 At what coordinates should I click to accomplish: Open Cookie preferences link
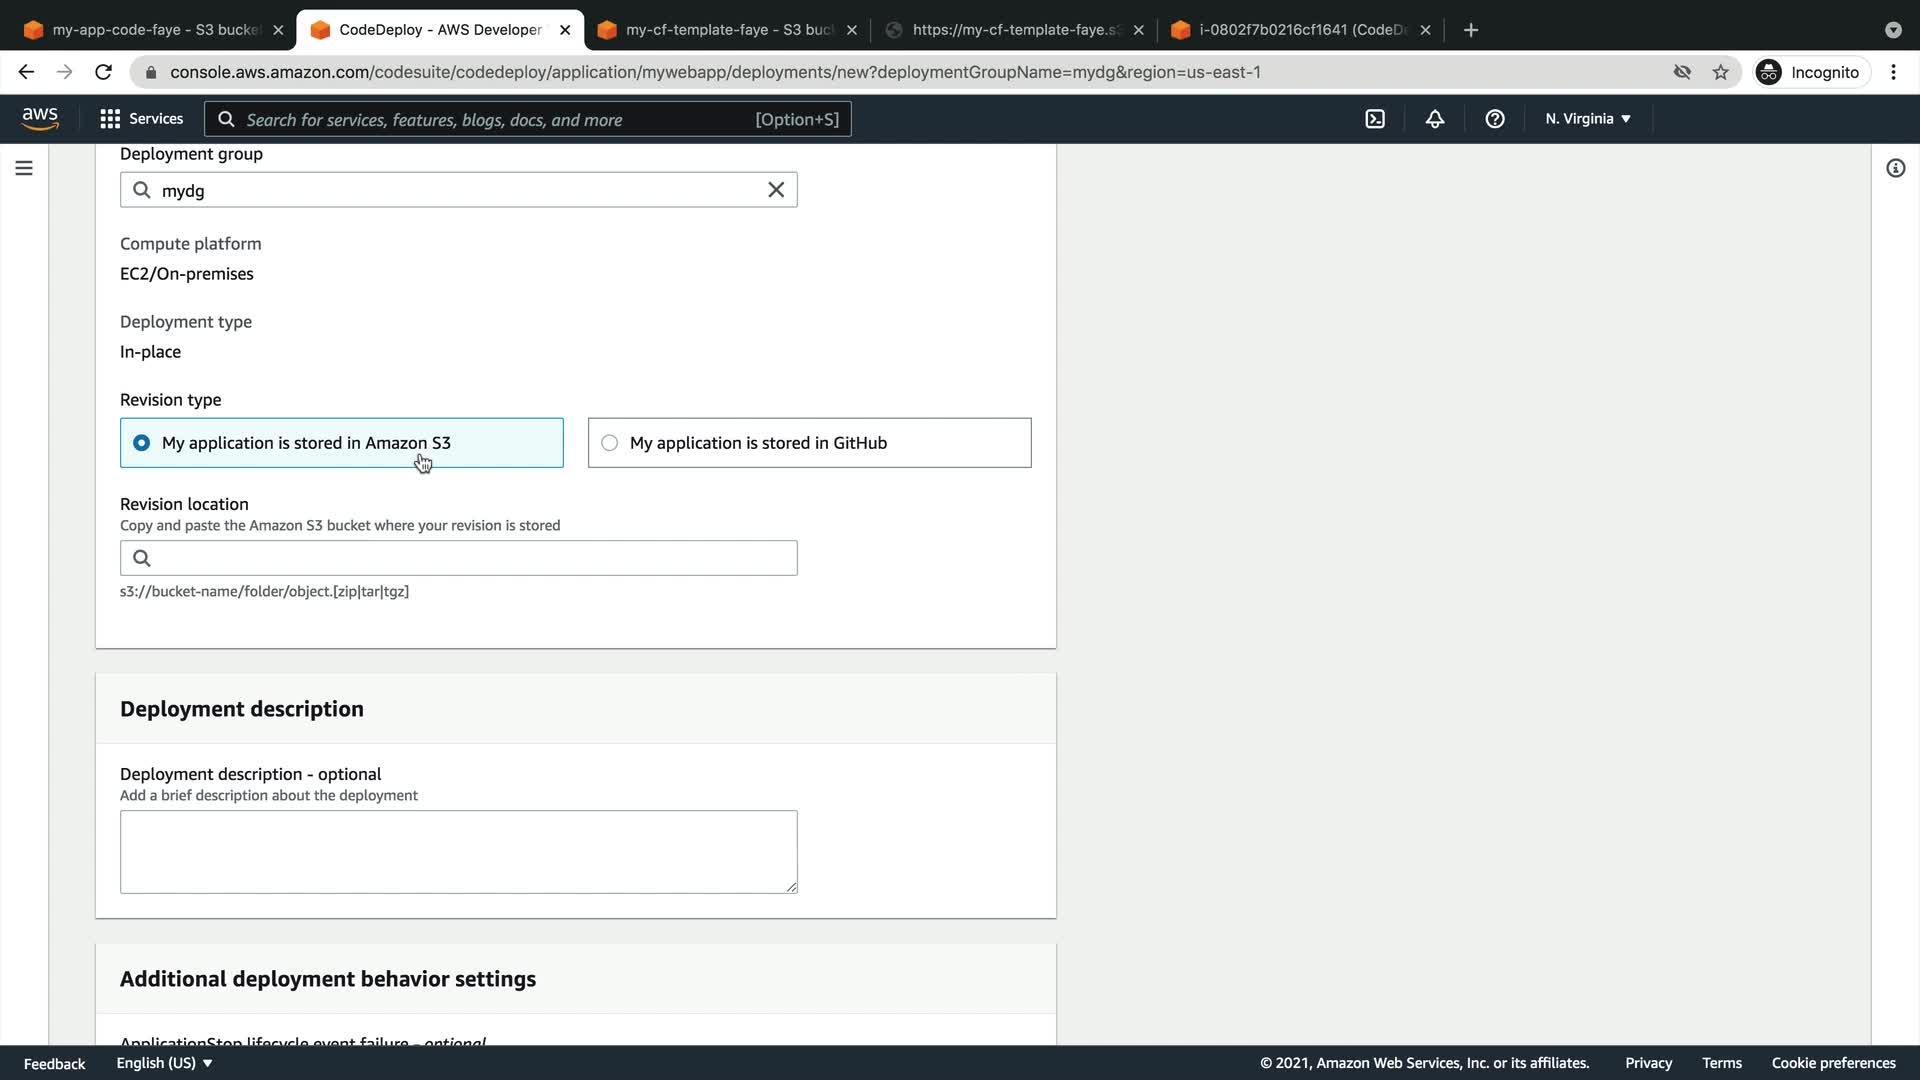[1833, 1063]
